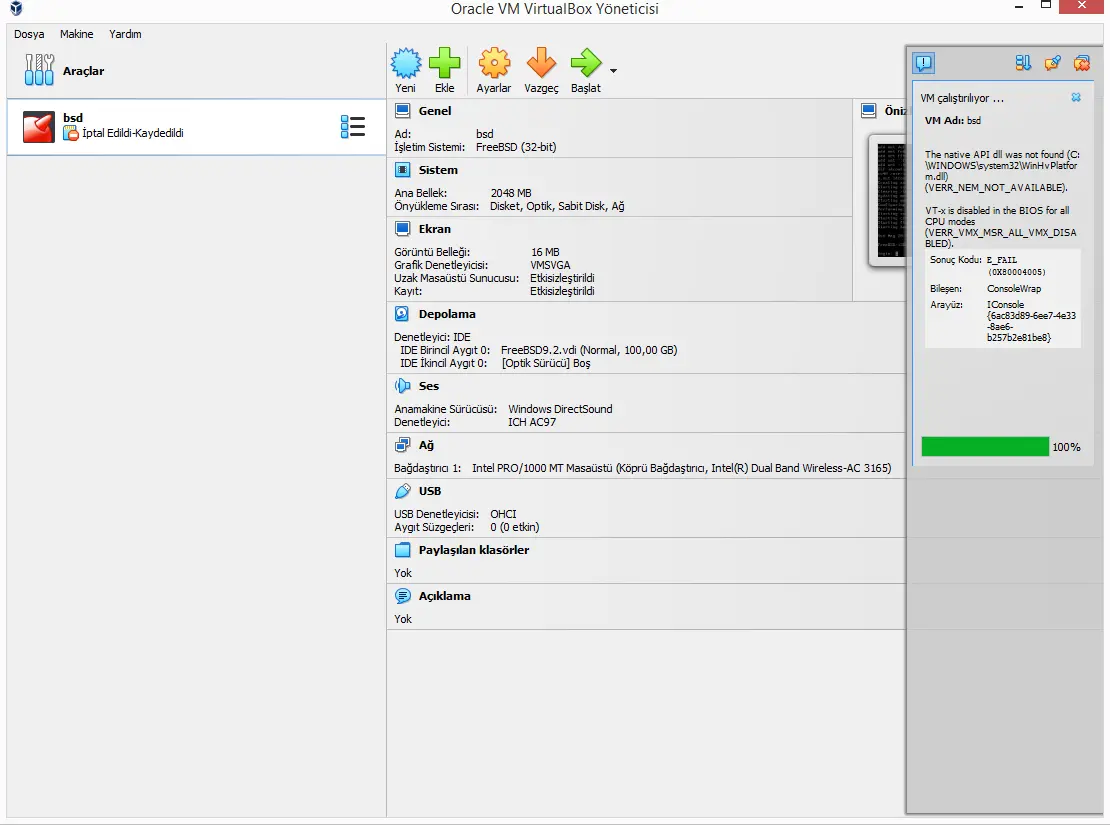Viewport: 1110px width, 825px height.
Task: Click the VirtualBox cube icon in the title bar
Action: [x=16, y=8]
